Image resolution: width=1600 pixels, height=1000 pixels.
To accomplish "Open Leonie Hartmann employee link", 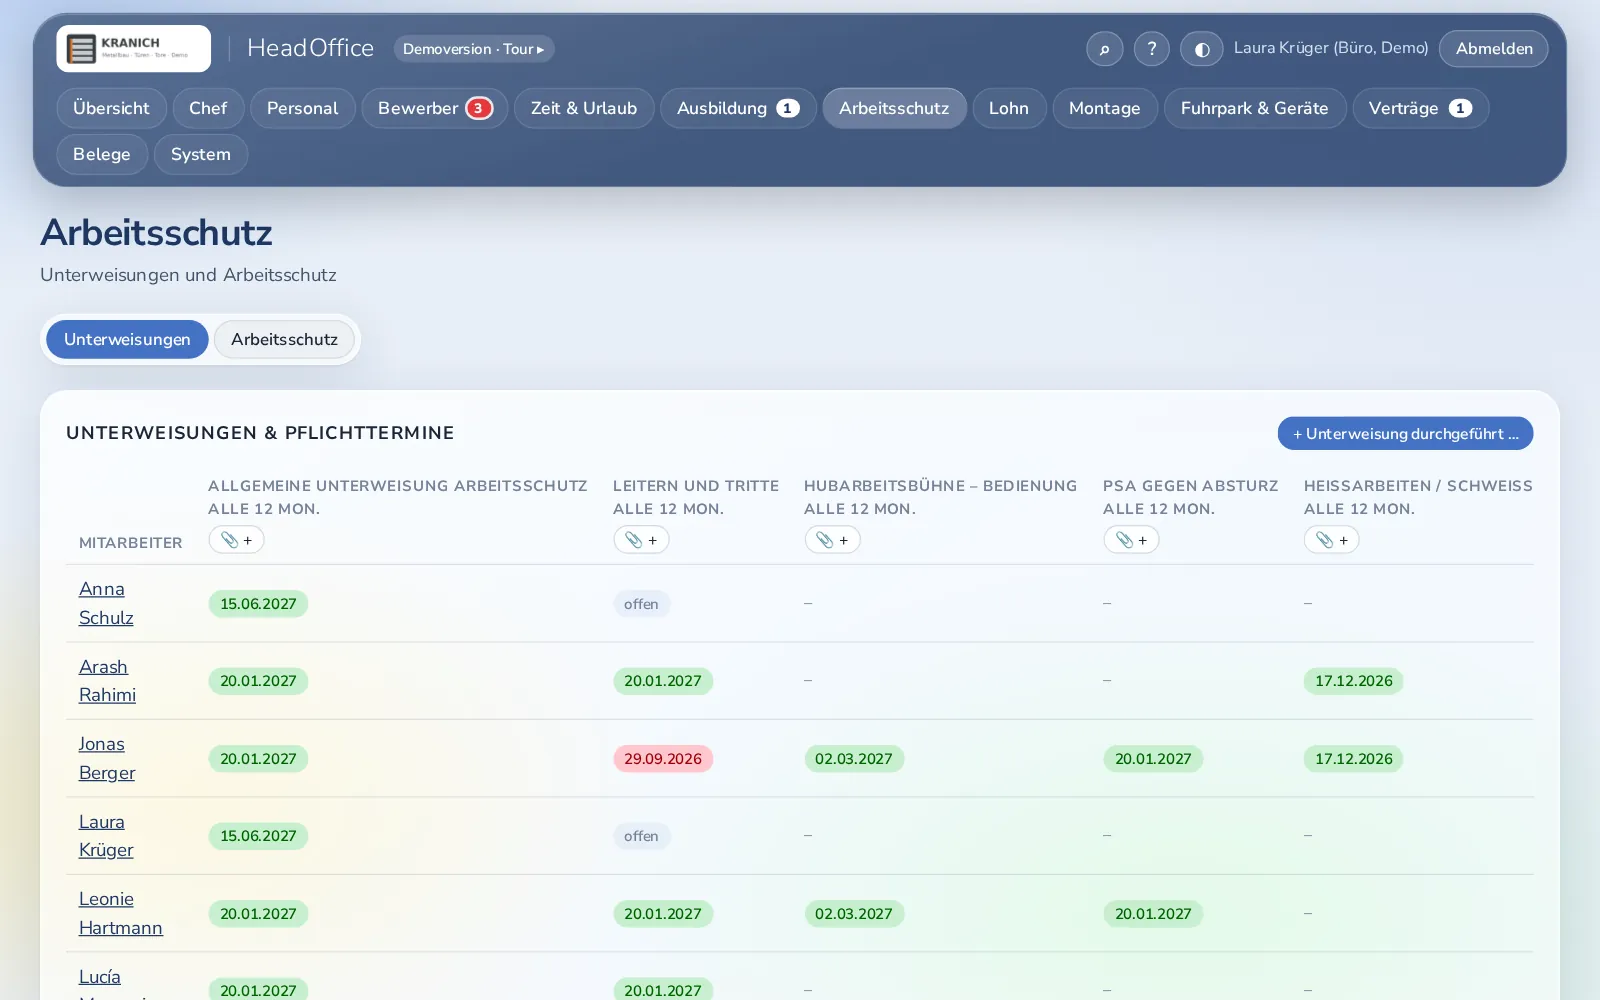I will coord(121,913).
